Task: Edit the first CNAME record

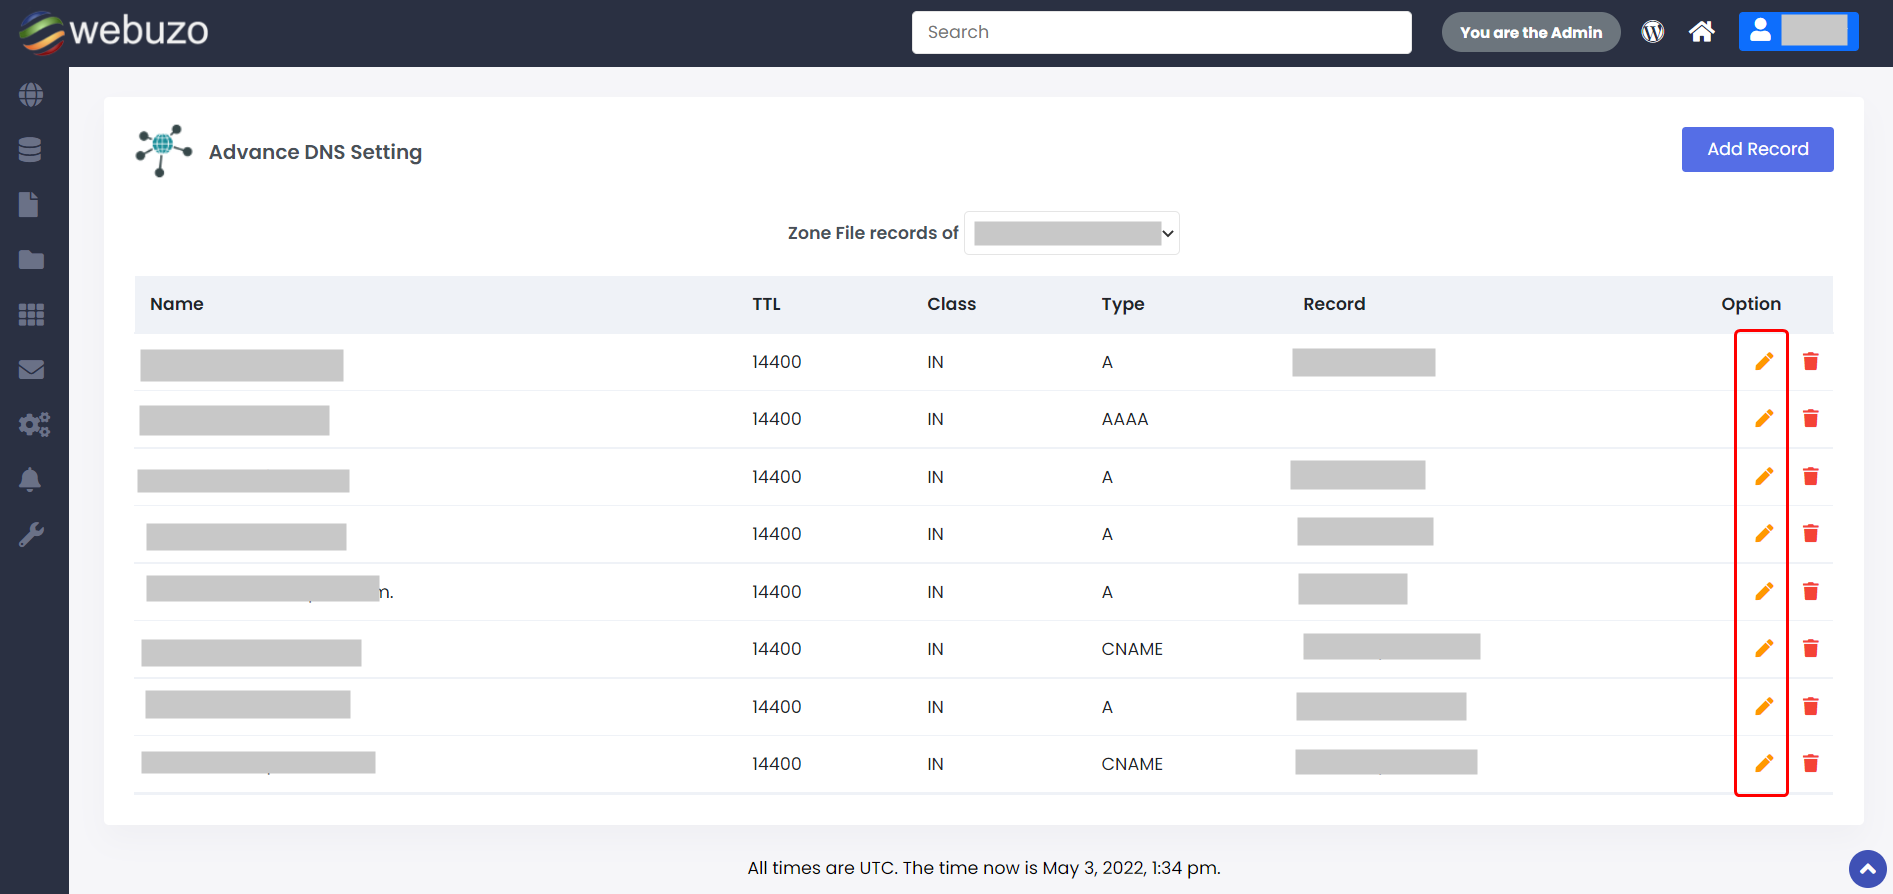Action: pyautogui.click(x=1764, y=648)
